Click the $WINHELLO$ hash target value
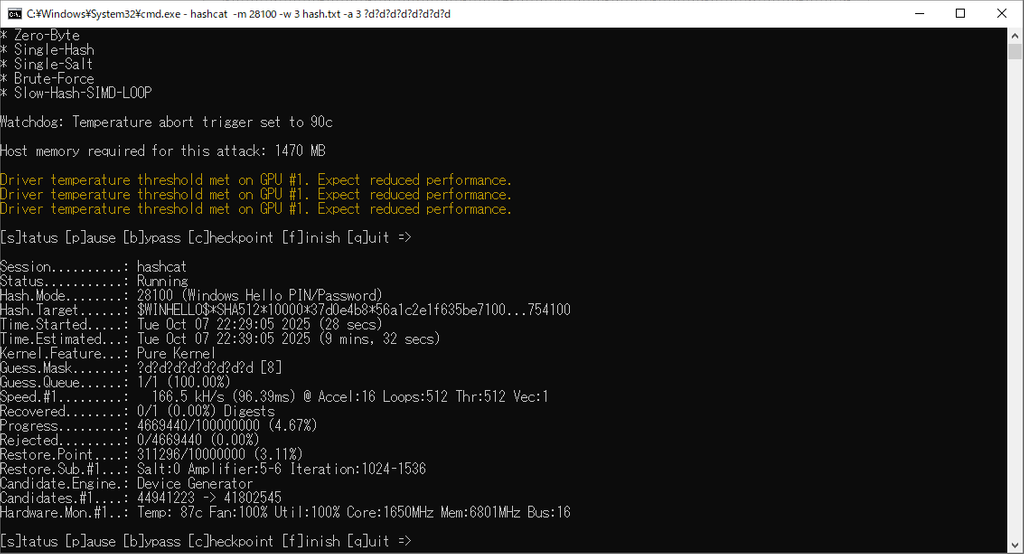Viewport: 1024px width, 554px height. (x=353, y=310)
